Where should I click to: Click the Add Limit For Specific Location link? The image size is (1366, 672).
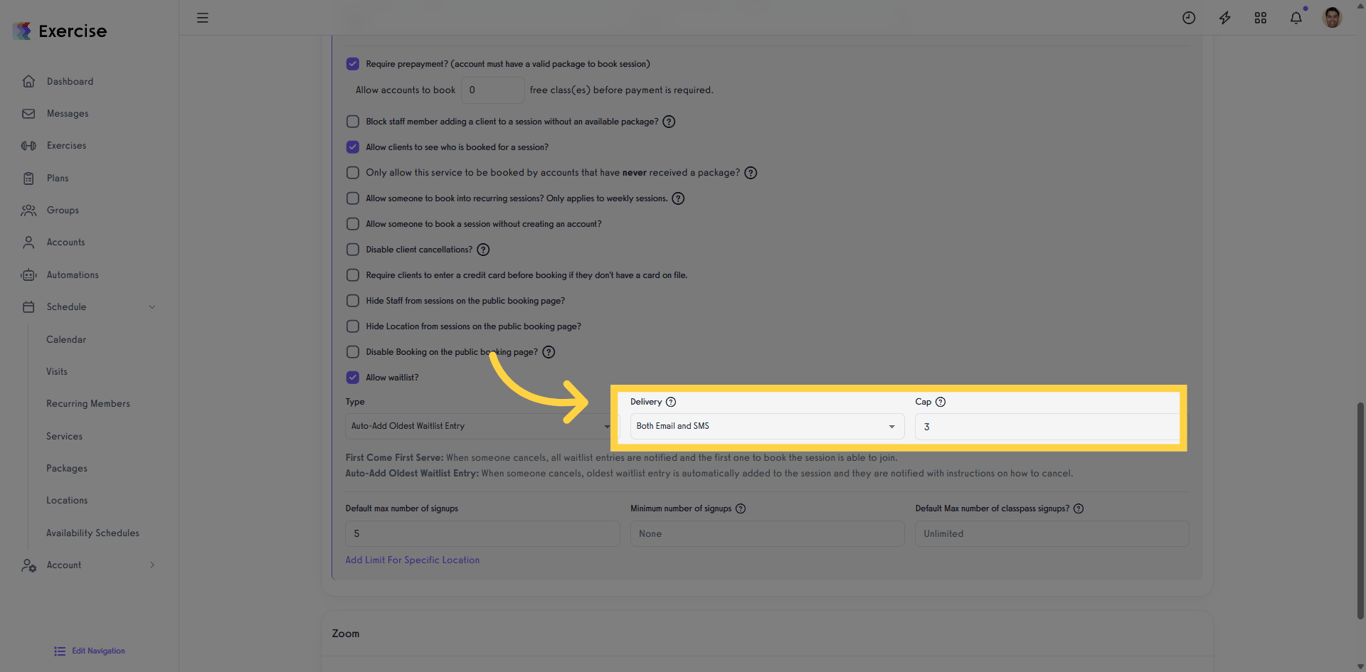pos(412,560)
